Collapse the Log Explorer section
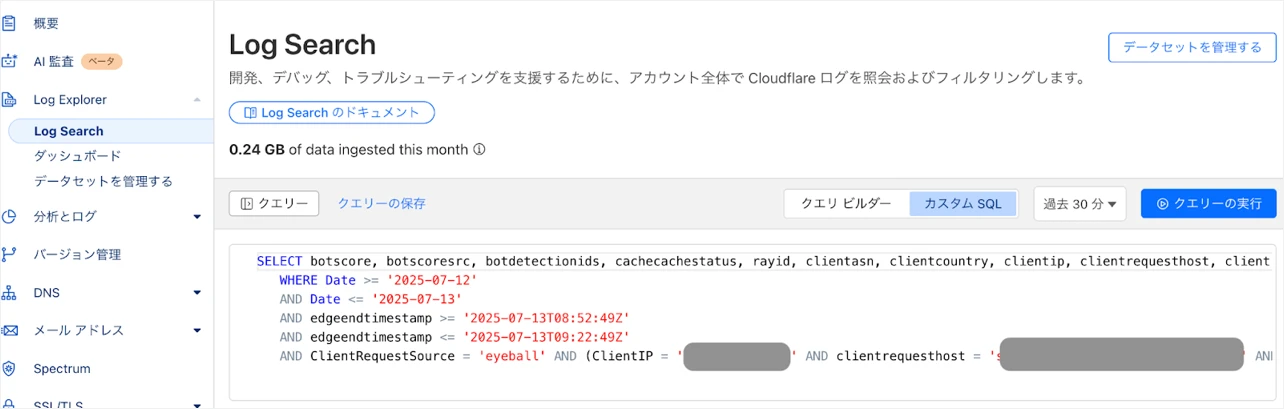Viewport: 1284px width, 409px height. tap(197, 99)
